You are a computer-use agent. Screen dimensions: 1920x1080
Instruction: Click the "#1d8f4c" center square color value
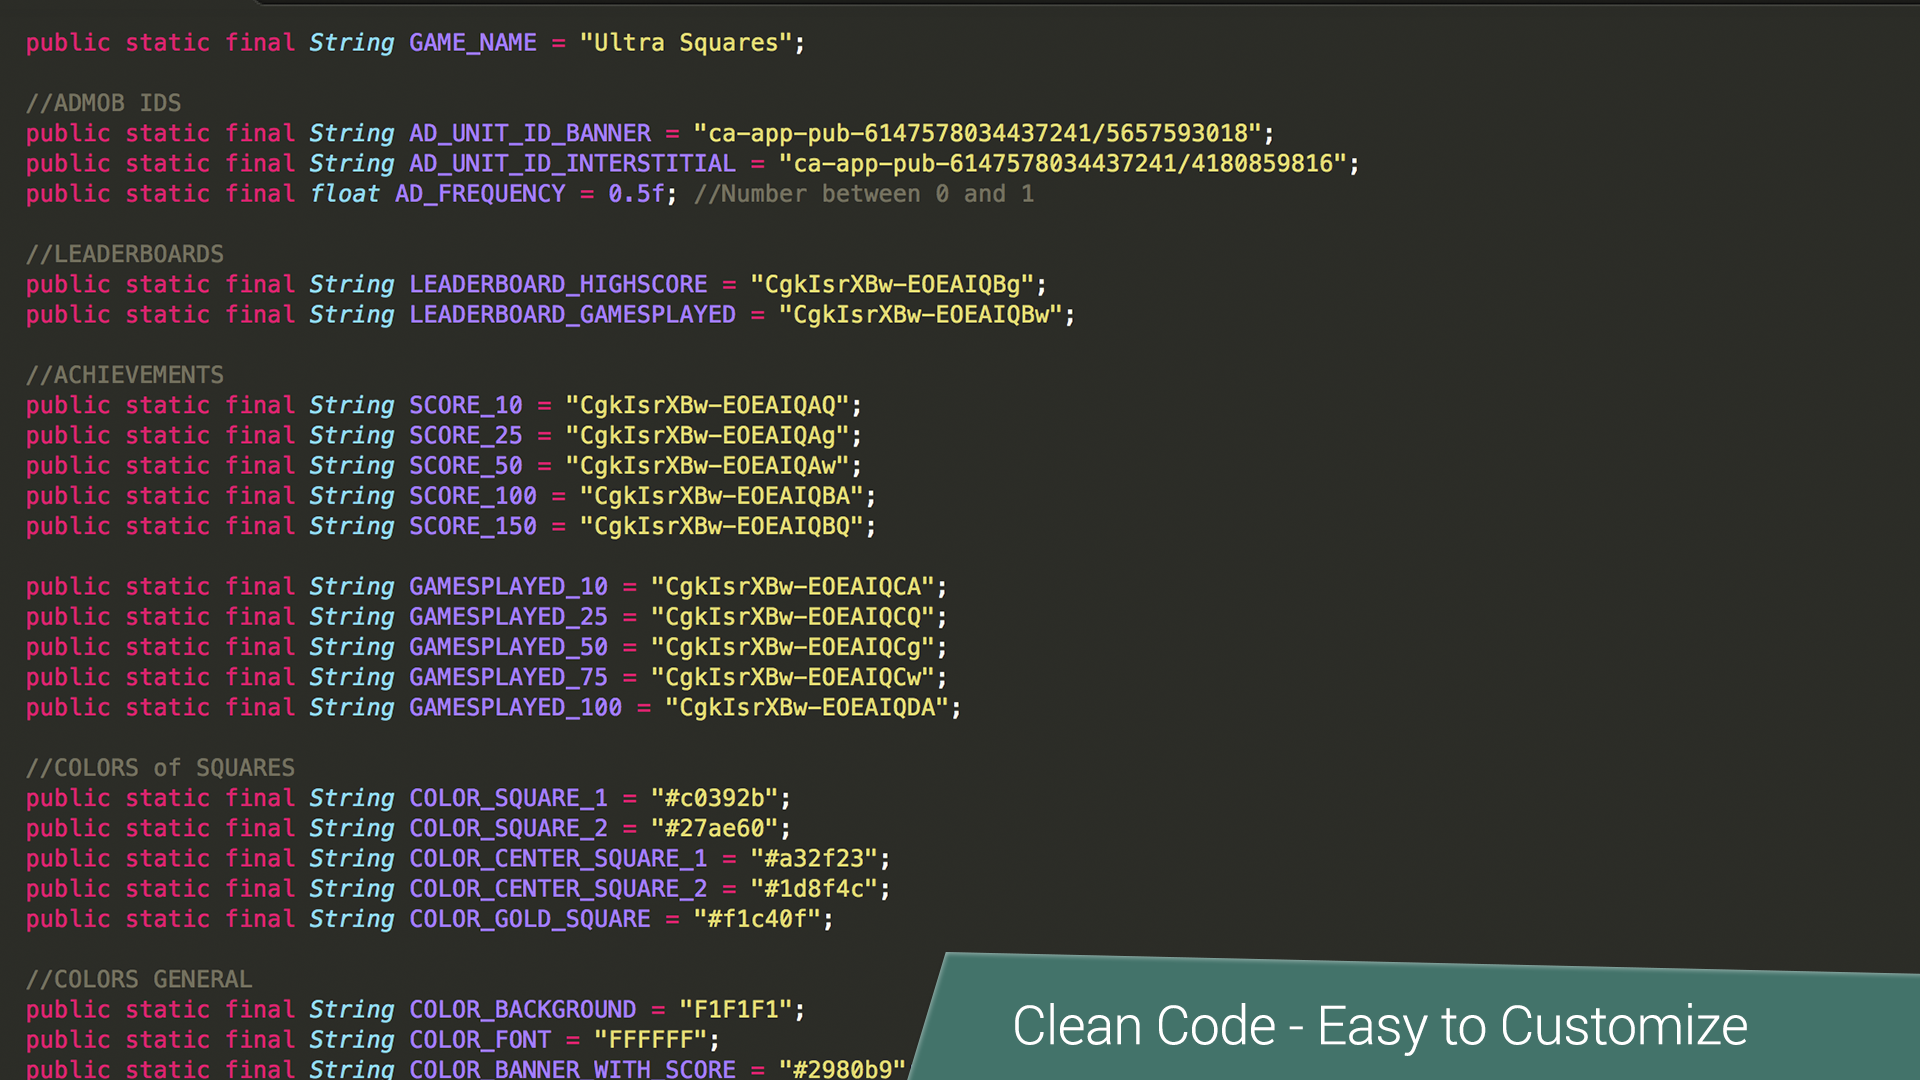coord(813,889)
